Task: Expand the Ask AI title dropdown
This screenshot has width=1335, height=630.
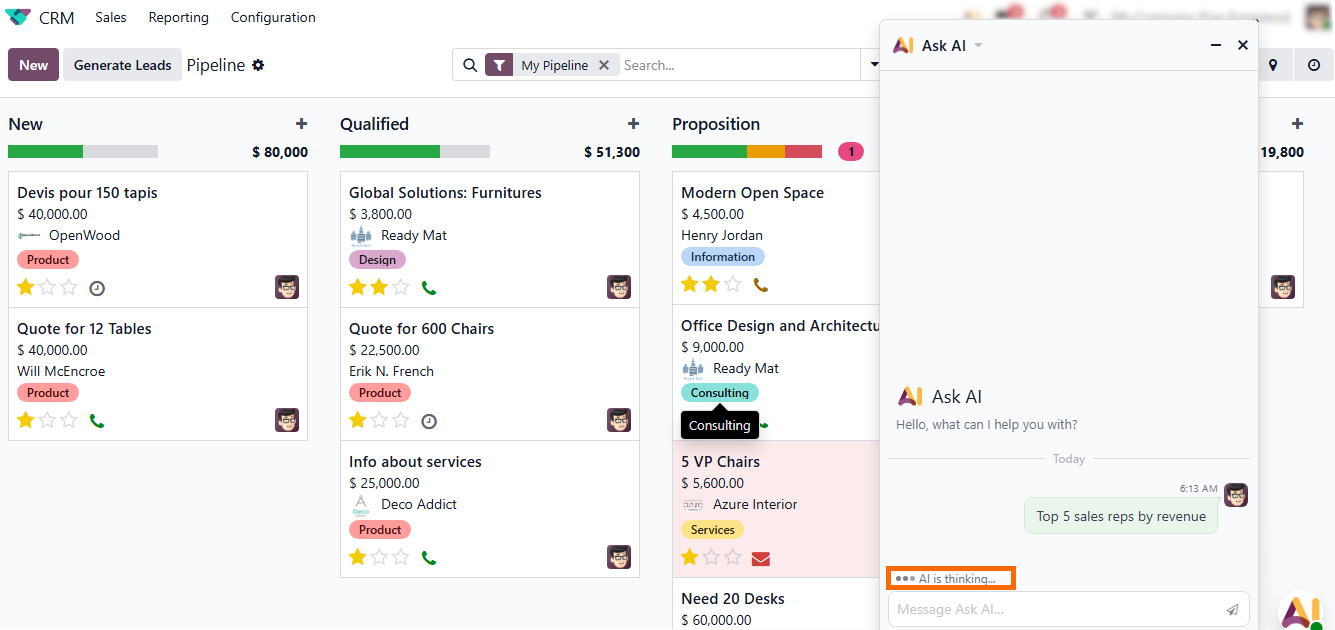Action: coord(978,46)
